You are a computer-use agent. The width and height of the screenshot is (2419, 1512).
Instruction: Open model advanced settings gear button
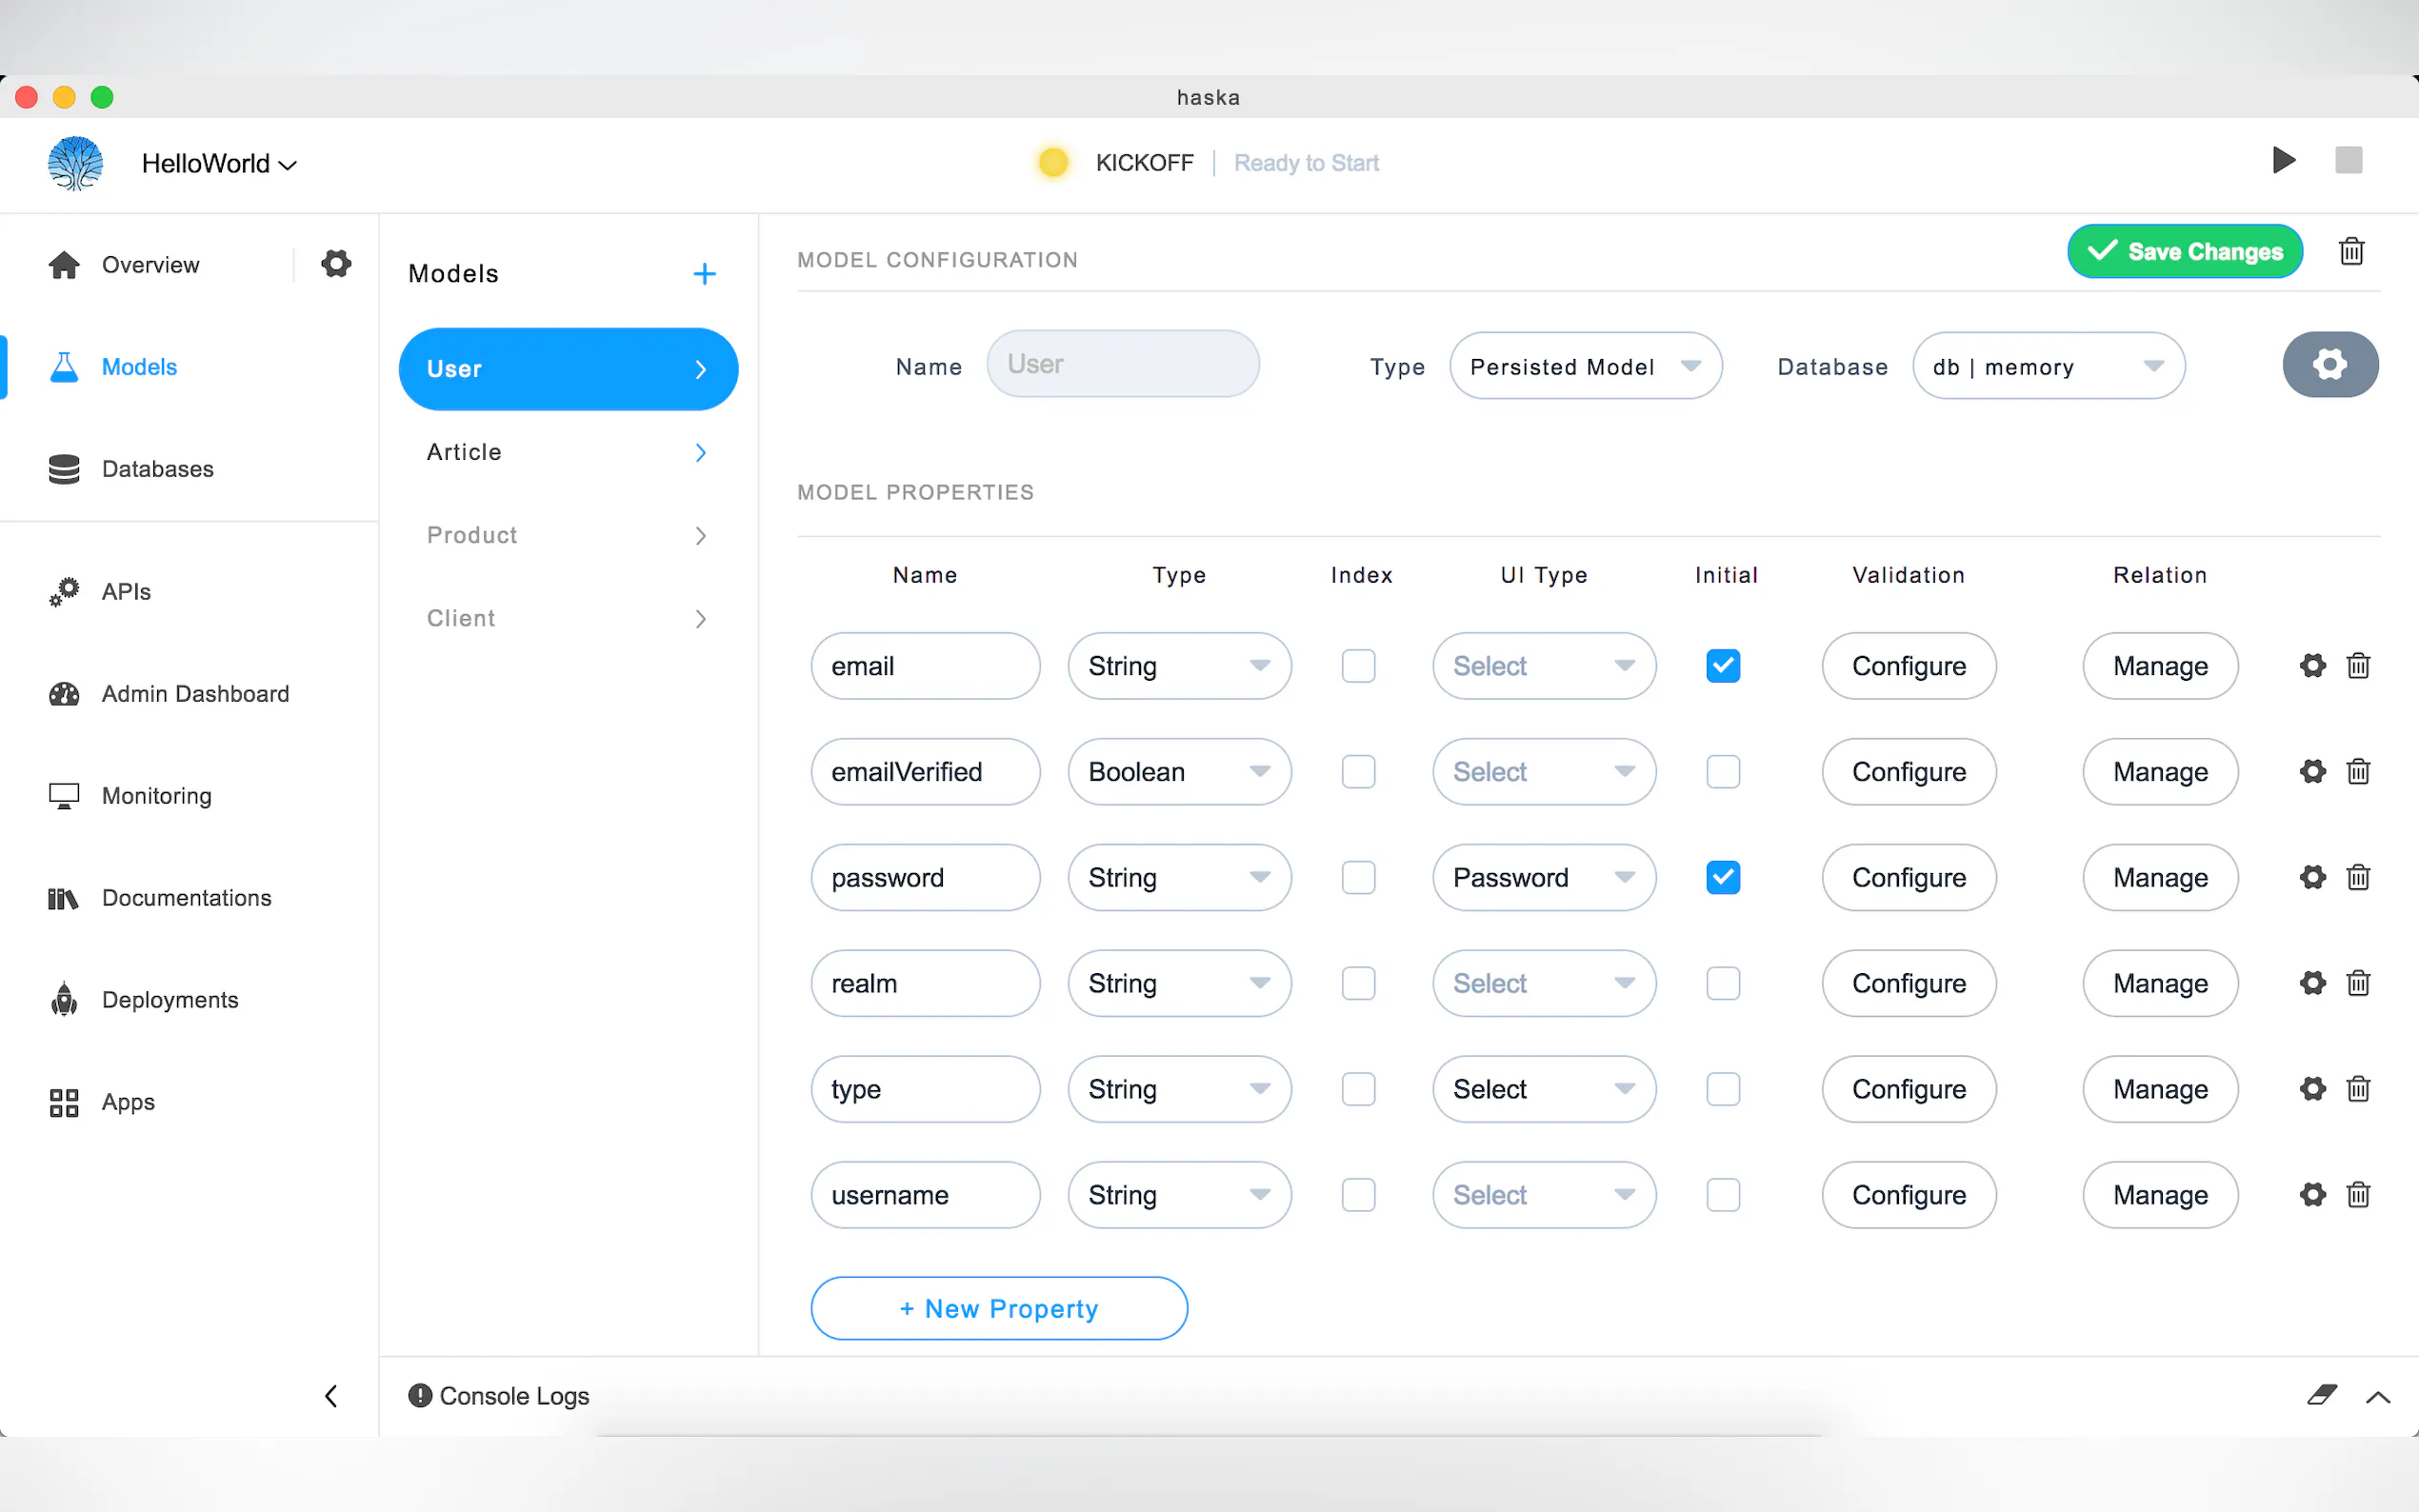click(x=2329, y=365)
